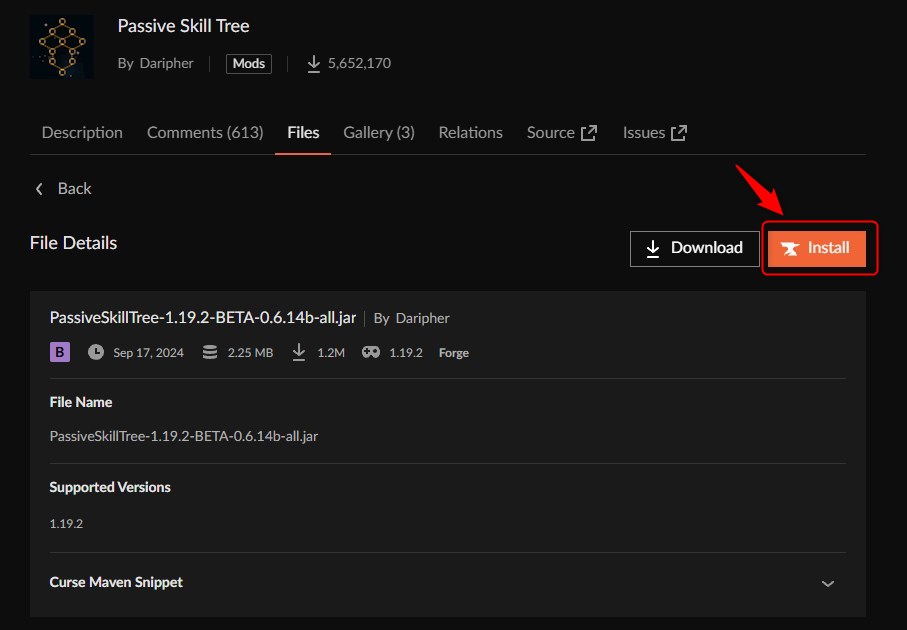Click the Mods category badge
This screenshot has width=907, height=630.
249,64
